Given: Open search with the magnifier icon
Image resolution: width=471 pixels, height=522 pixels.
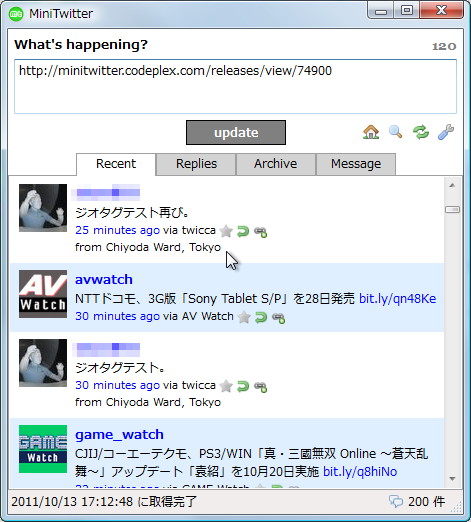Looking at the screenshot, I should tap(396, 132).
